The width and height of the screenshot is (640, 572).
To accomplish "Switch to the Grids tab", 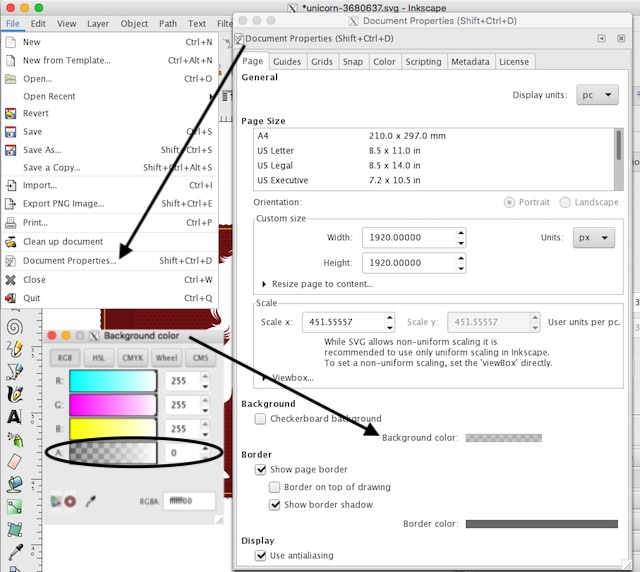I will point(322,62).
